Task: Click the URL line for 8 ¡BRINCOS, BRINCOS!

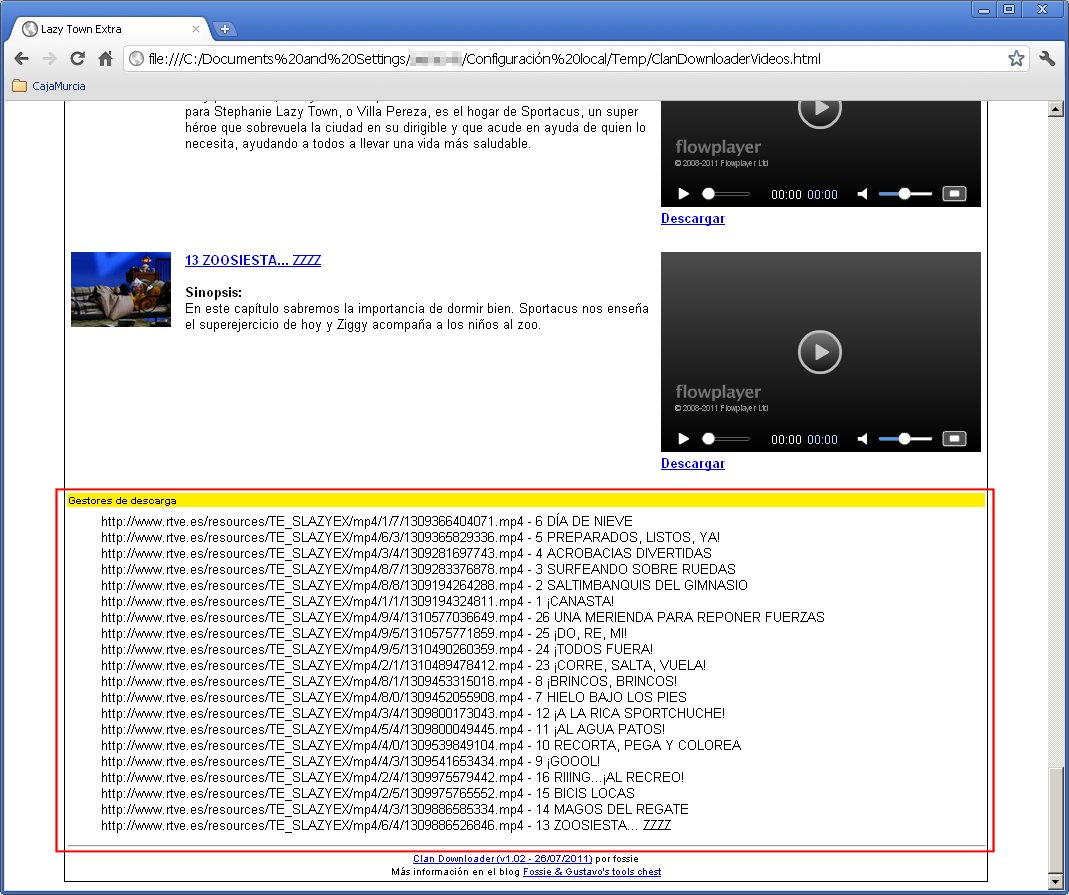Action: click(x=389, y=682)
